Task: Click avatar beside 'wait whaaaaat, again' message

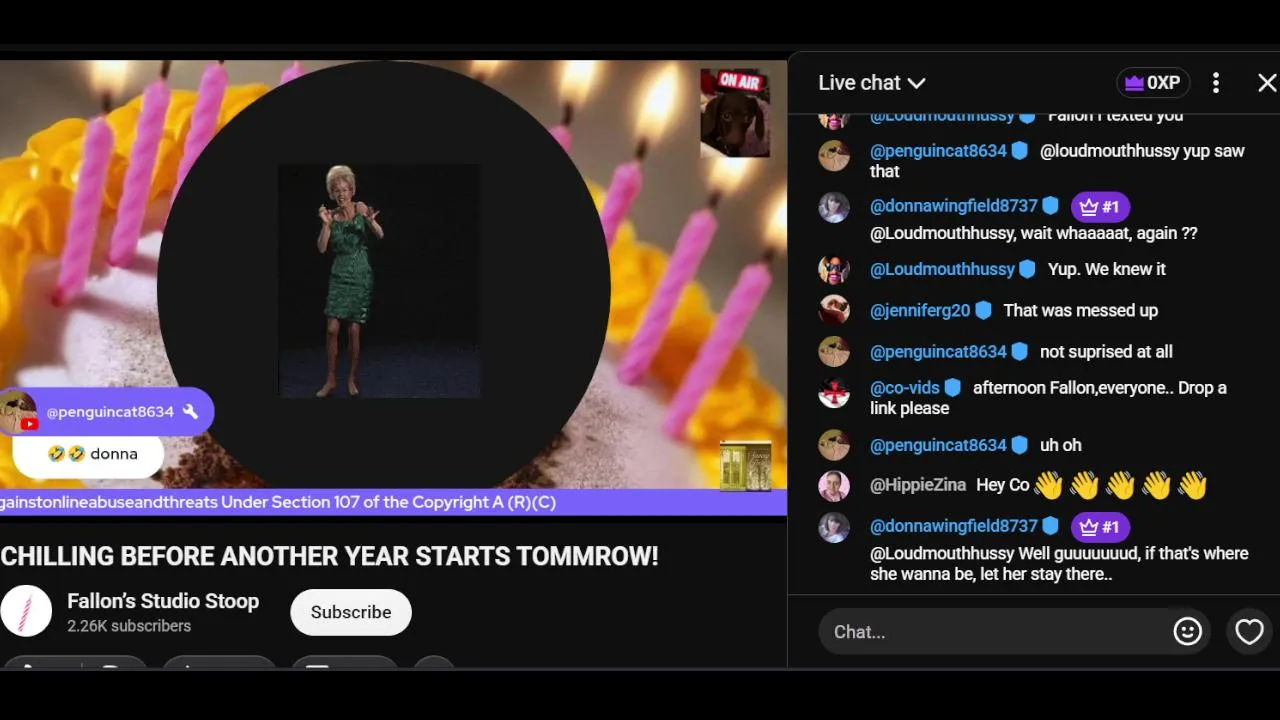Action: pos(834,208)
